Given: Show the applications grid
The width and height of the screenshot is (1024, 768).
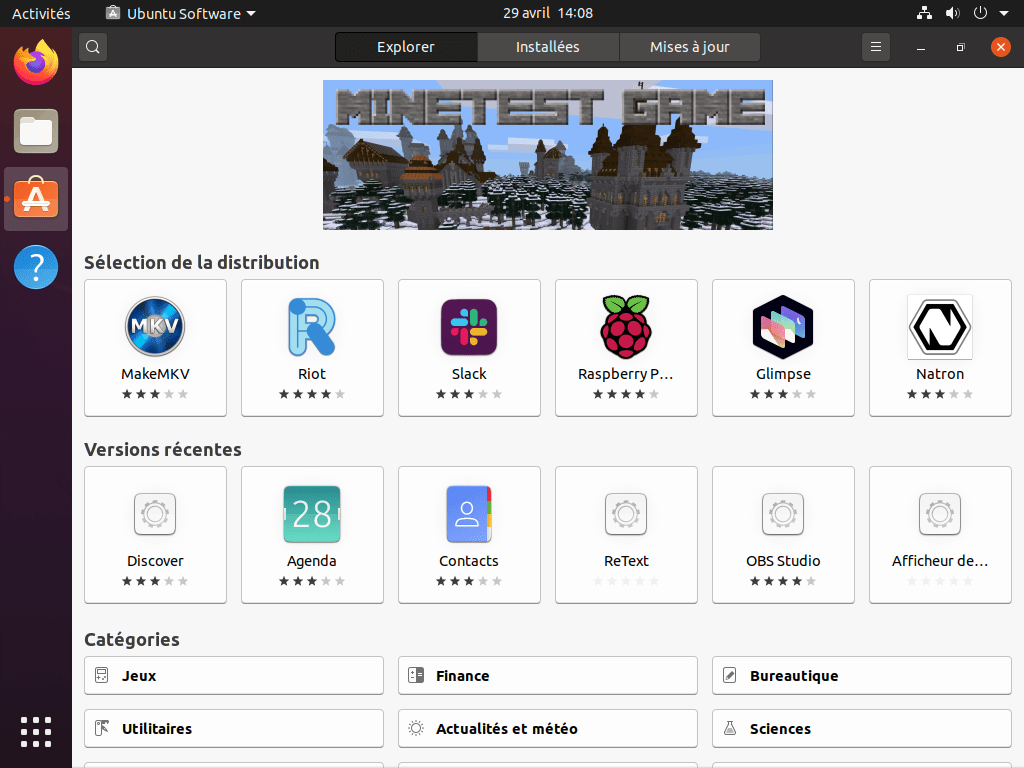Looking at the screenshot, I should 36,732.
